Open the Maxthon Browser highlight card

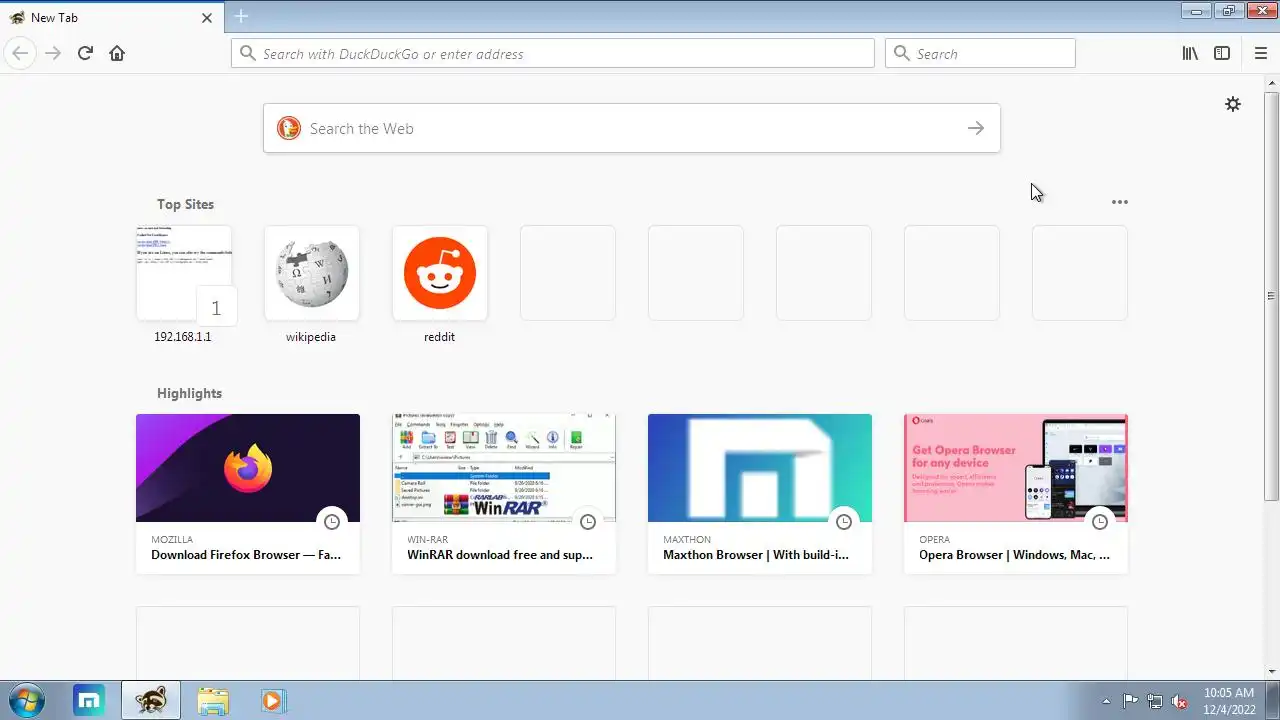(760, 494)
